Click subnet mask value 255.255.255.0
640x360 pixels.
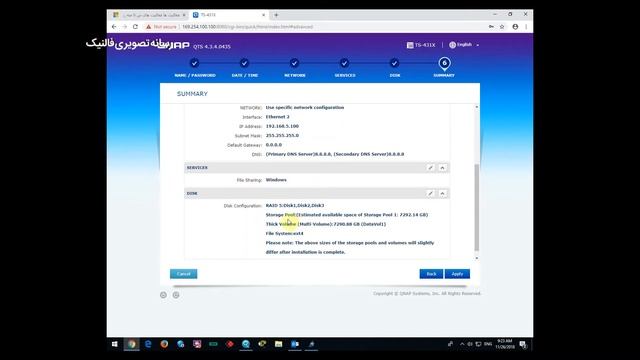(282, 136)
